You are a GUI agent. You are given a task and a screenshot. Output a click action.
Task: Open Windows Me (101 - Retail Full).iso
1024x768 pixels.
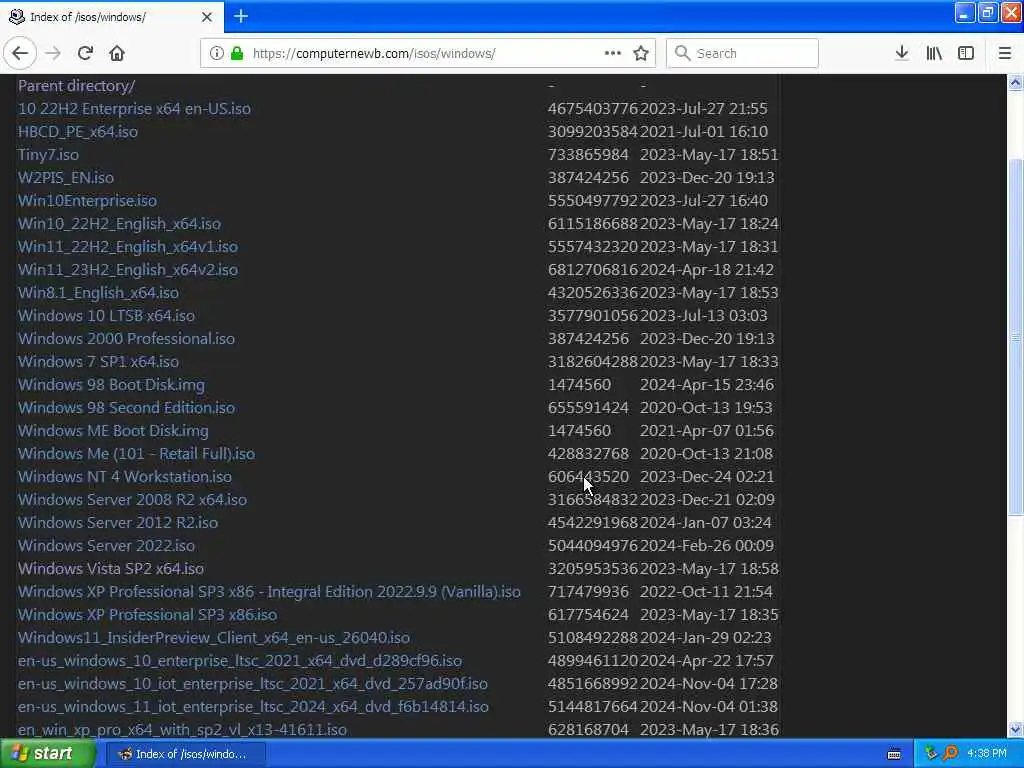click(136, 453)
